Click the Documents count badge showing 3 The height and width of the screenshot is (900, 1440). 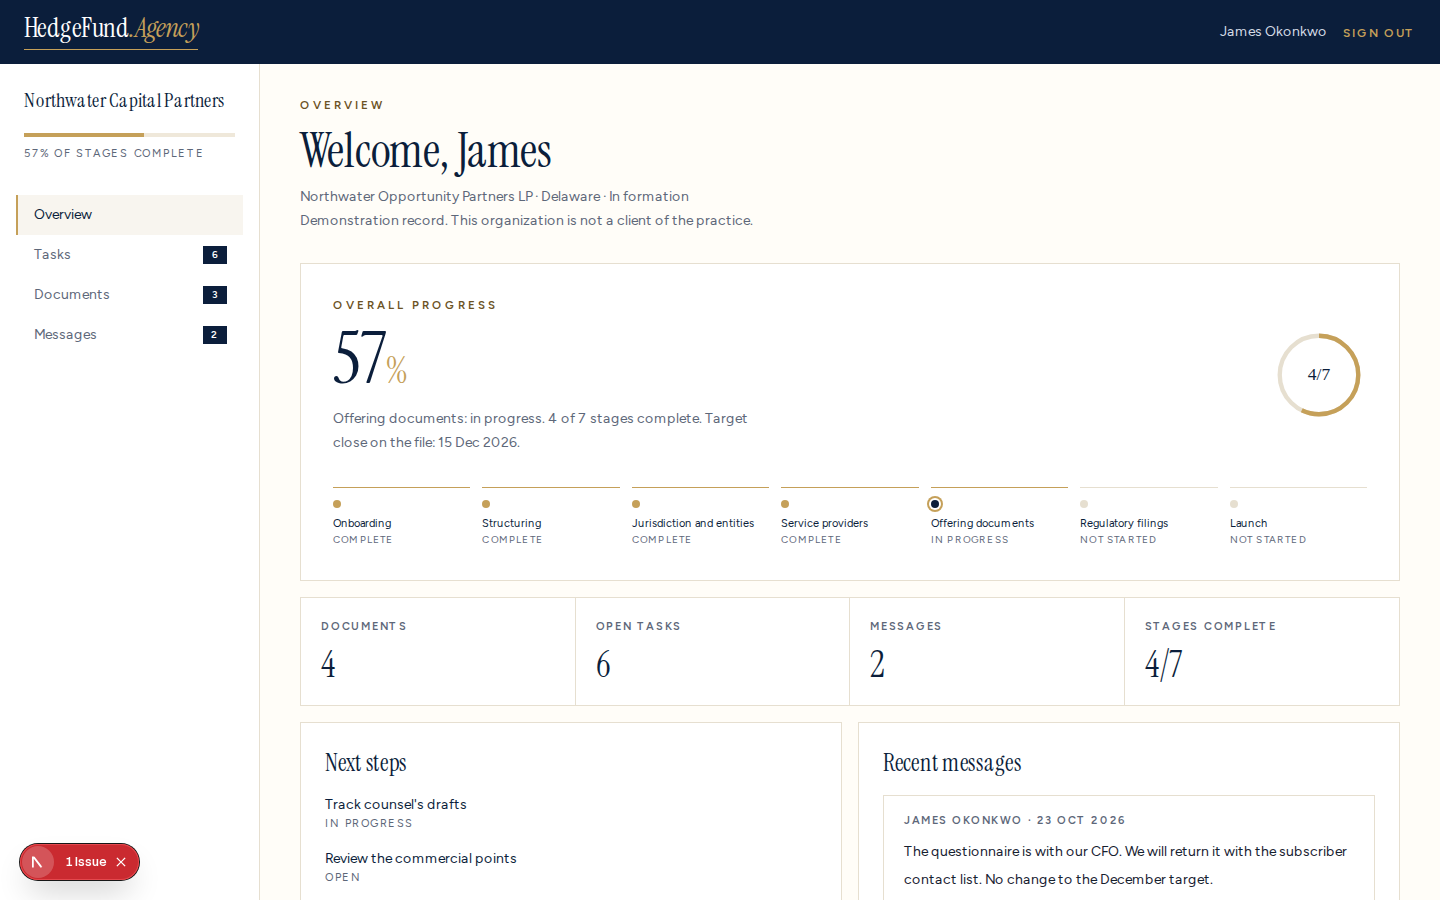pos(215,295)
